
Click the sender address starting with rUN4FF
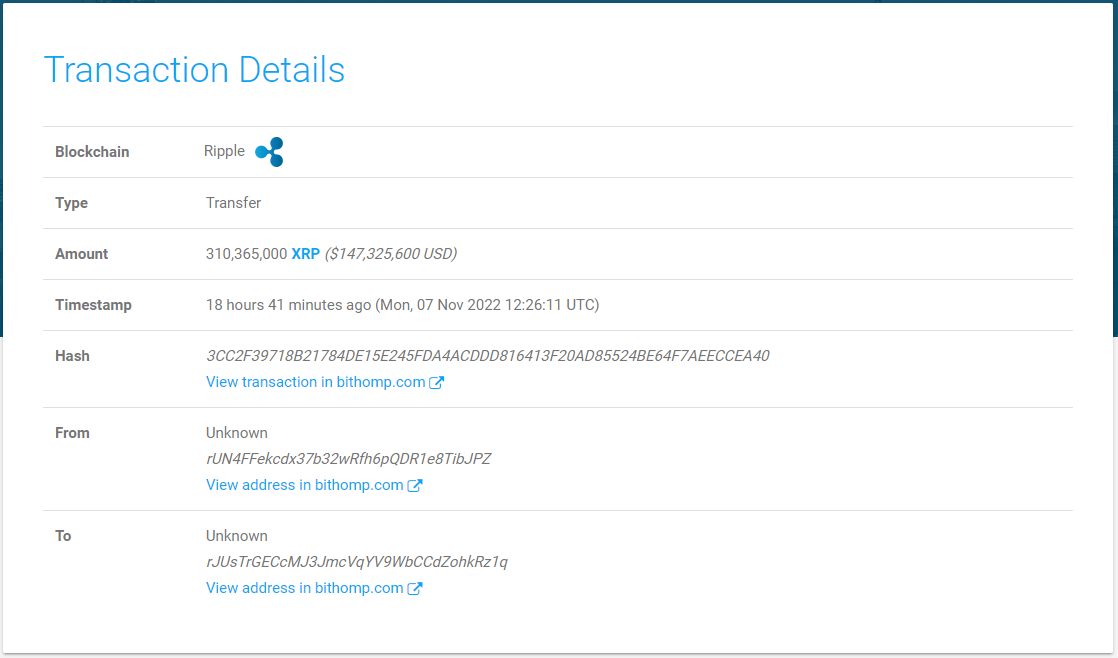point(348,459)
